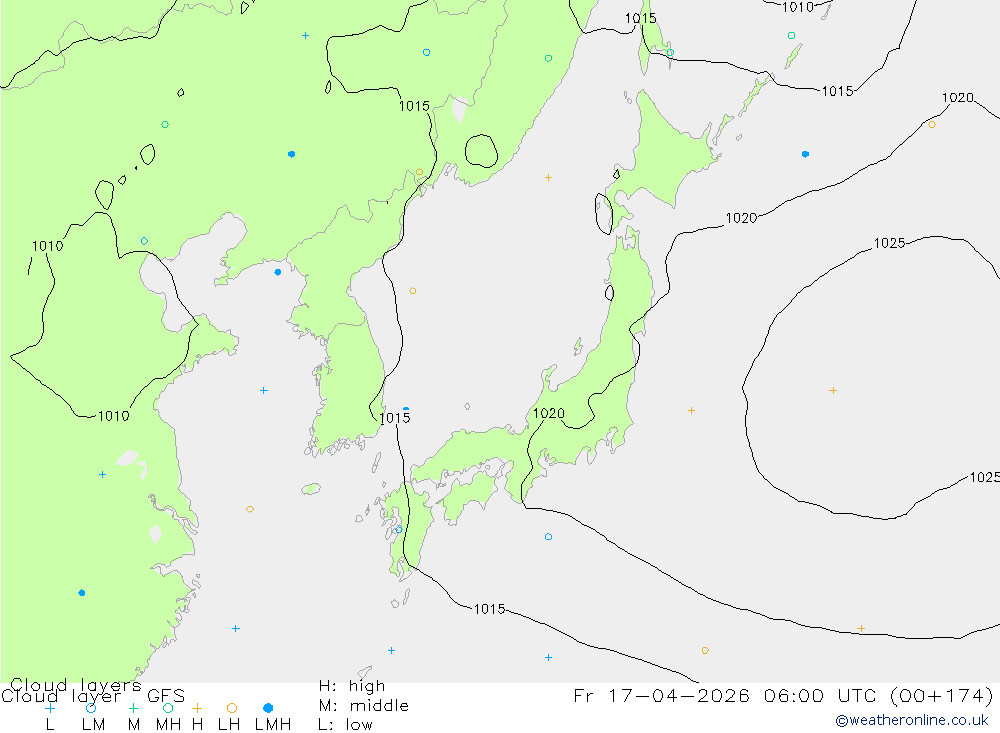
Task: Click the 'LM' legend label
Action: click(93, 725)
